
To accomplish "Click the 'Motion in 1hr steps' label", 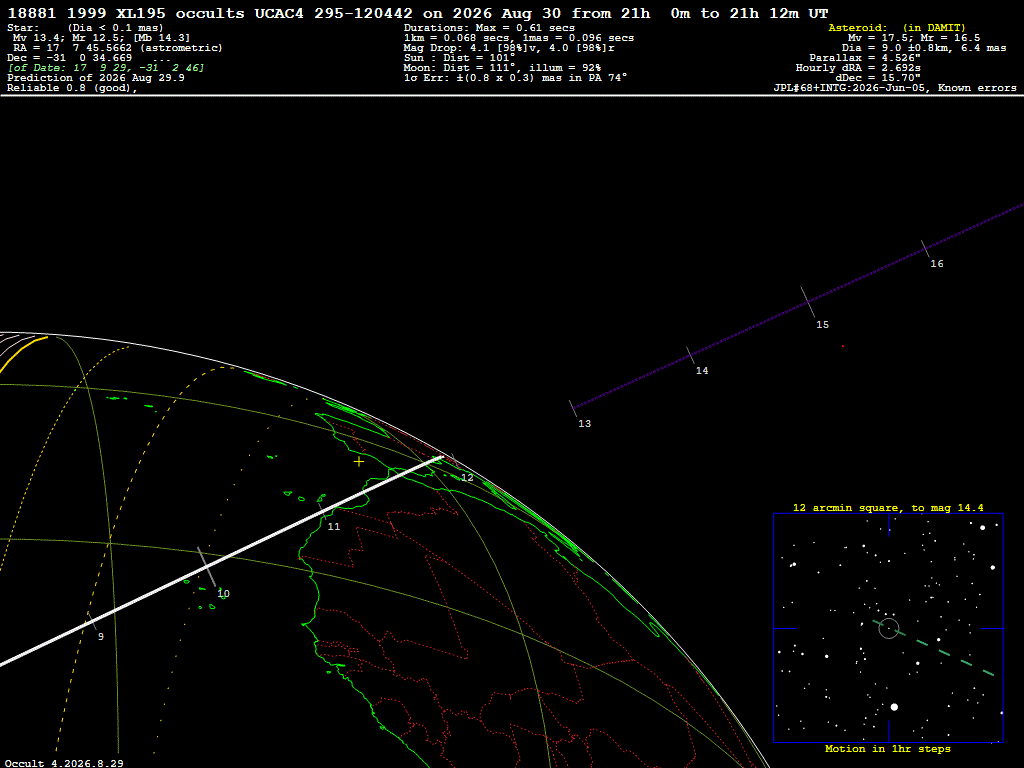I will pos(888,748).
